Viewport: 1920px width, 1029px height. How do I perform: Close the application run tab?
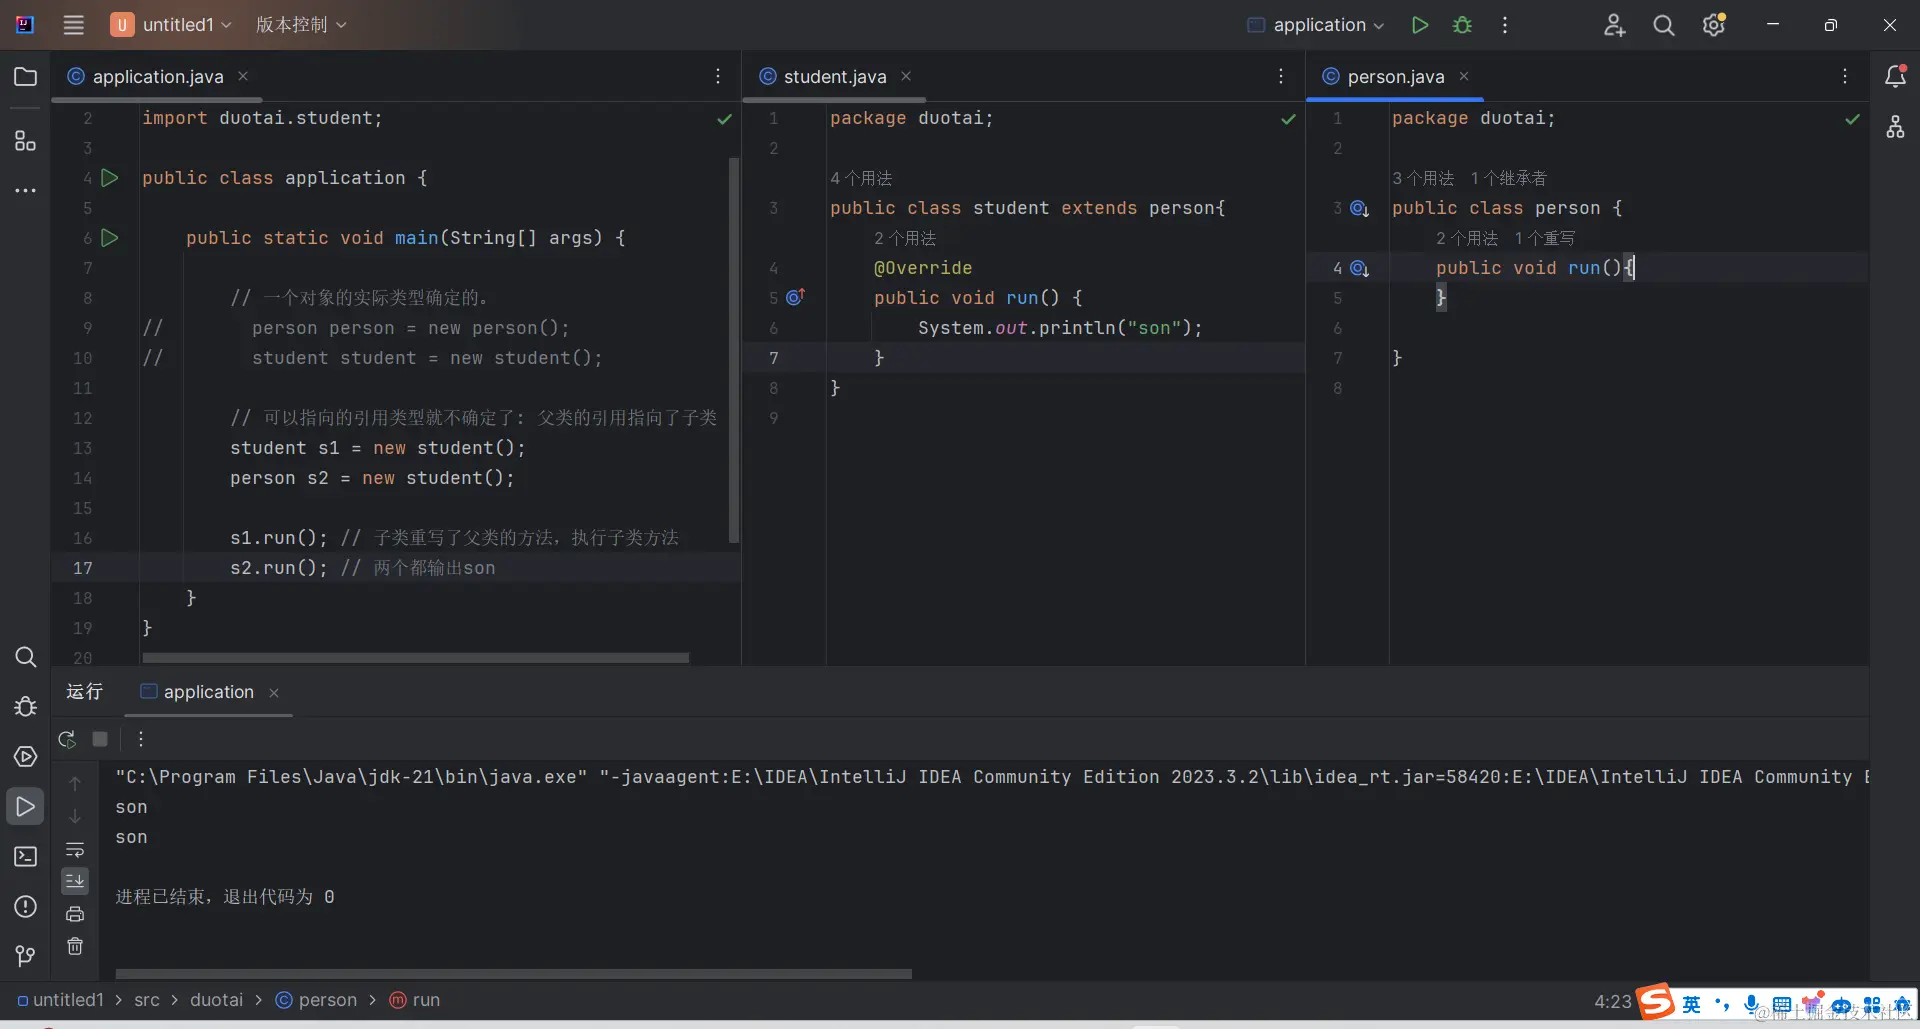tap(274, 693)
